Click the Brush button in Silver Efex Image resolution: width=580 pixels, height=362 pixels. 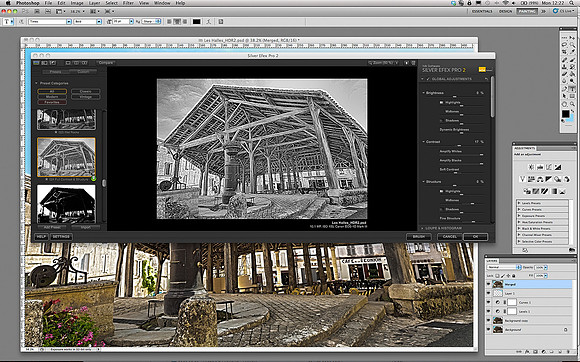(x=418, y=237)
